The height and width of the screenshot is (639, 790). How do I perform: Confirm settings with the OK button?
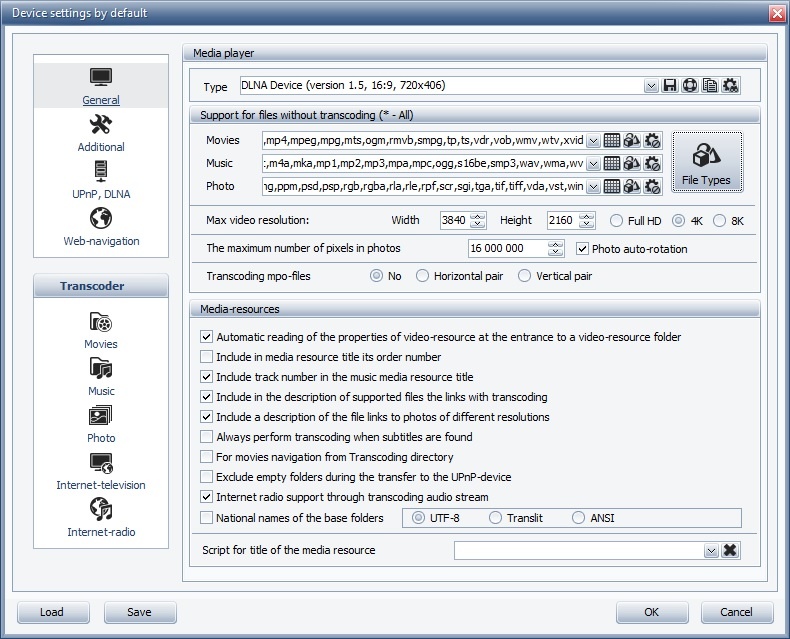coord(652,612)
